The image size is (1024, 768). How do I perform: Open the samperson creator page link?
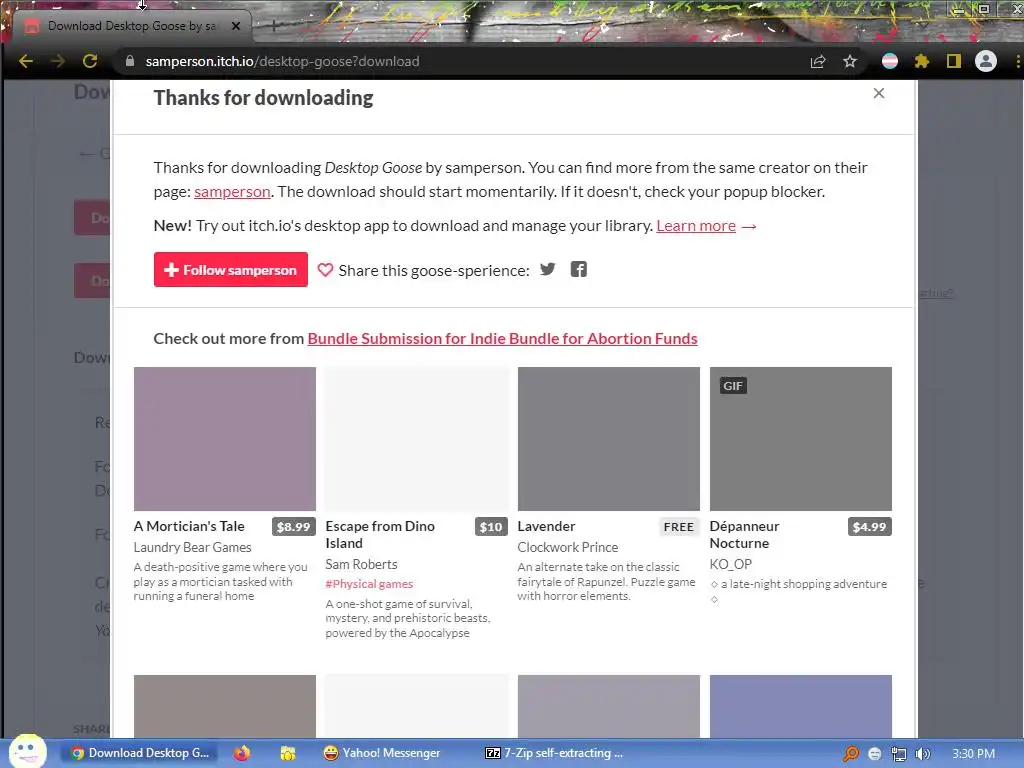click(x=232, y=192)
